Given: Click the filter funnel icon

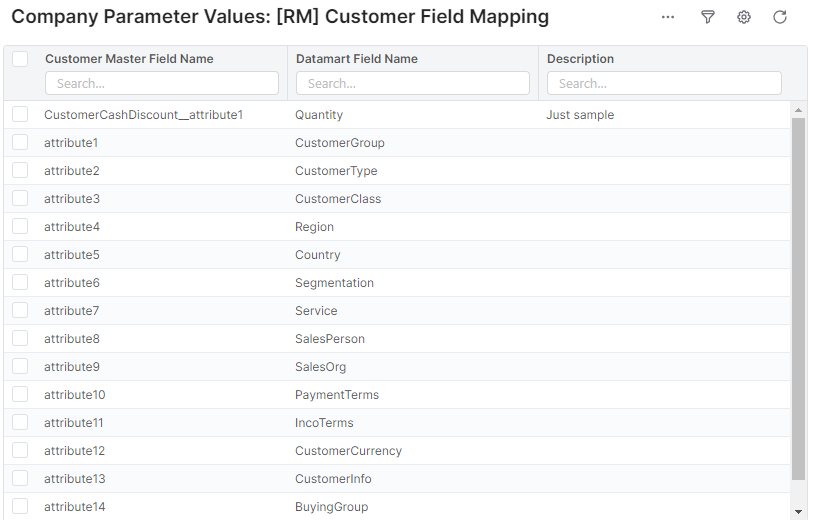Looking at the screenshot, I should [x=708, y=17].
